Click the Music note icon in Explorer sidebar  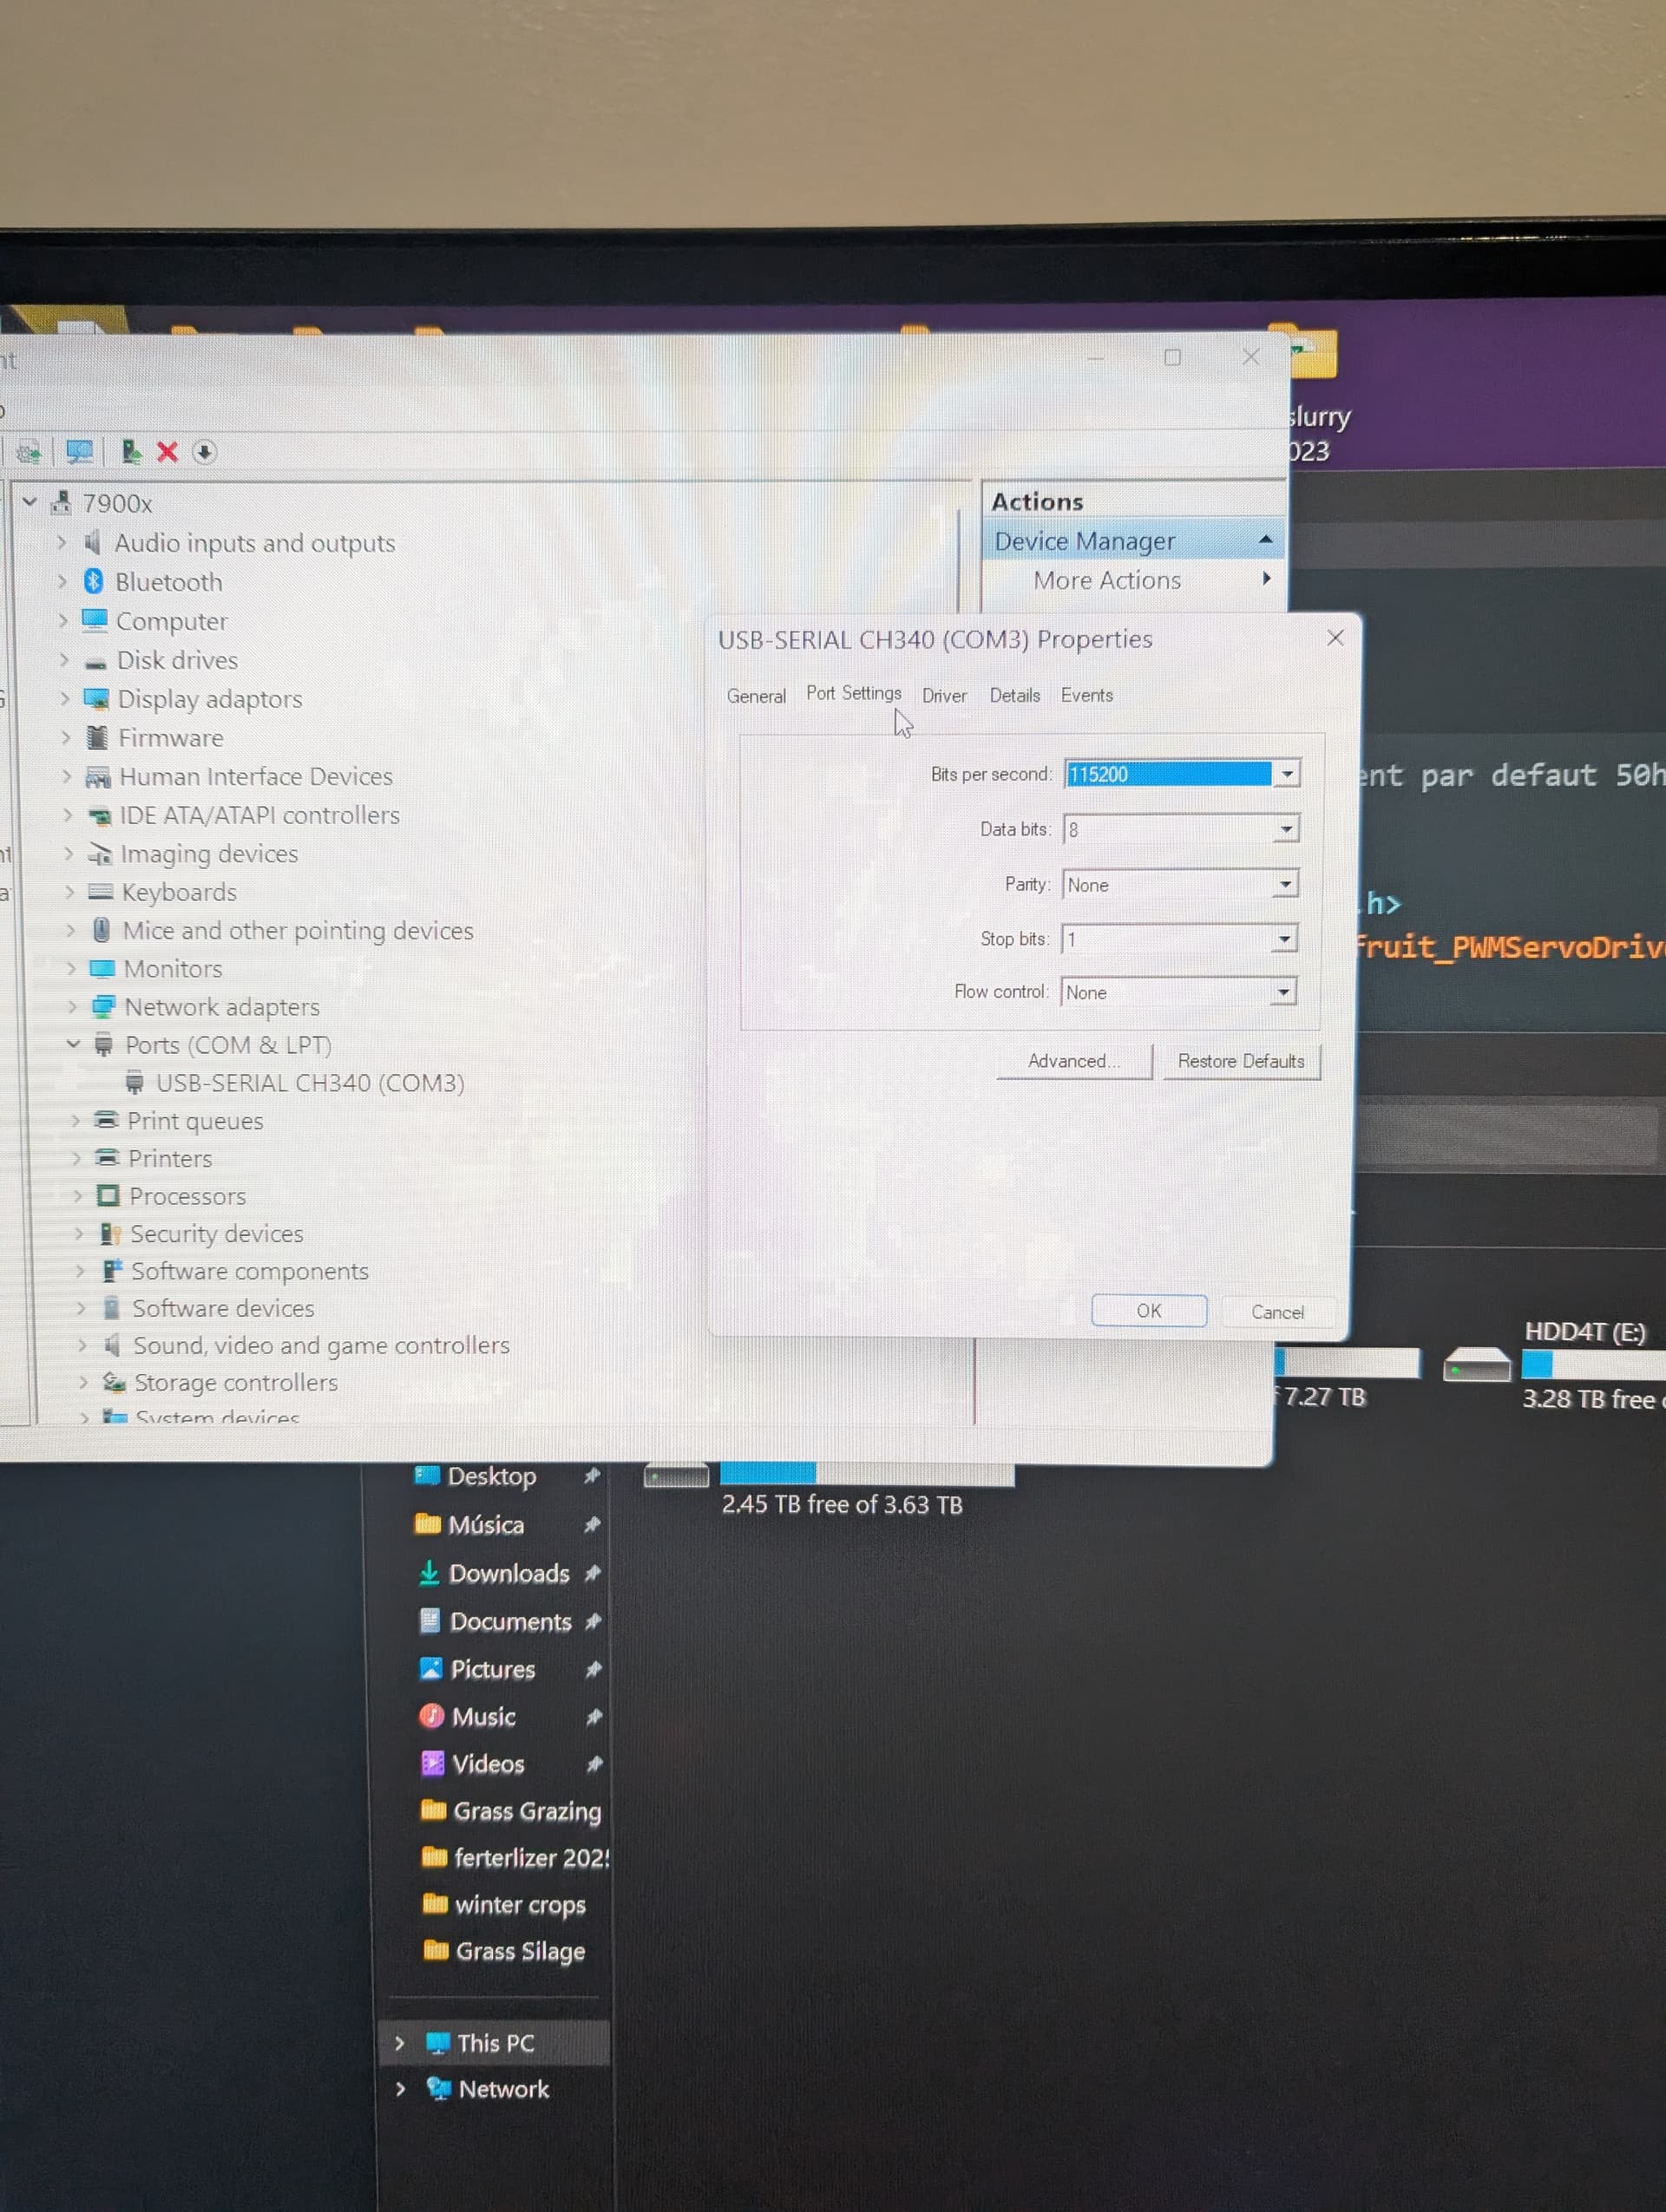[x=431, y=1716]
